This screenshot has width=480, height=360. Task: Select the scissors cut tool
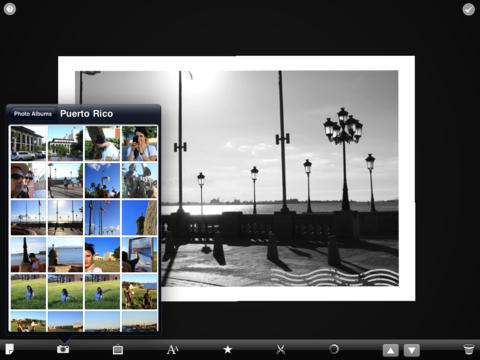point(281,349)
